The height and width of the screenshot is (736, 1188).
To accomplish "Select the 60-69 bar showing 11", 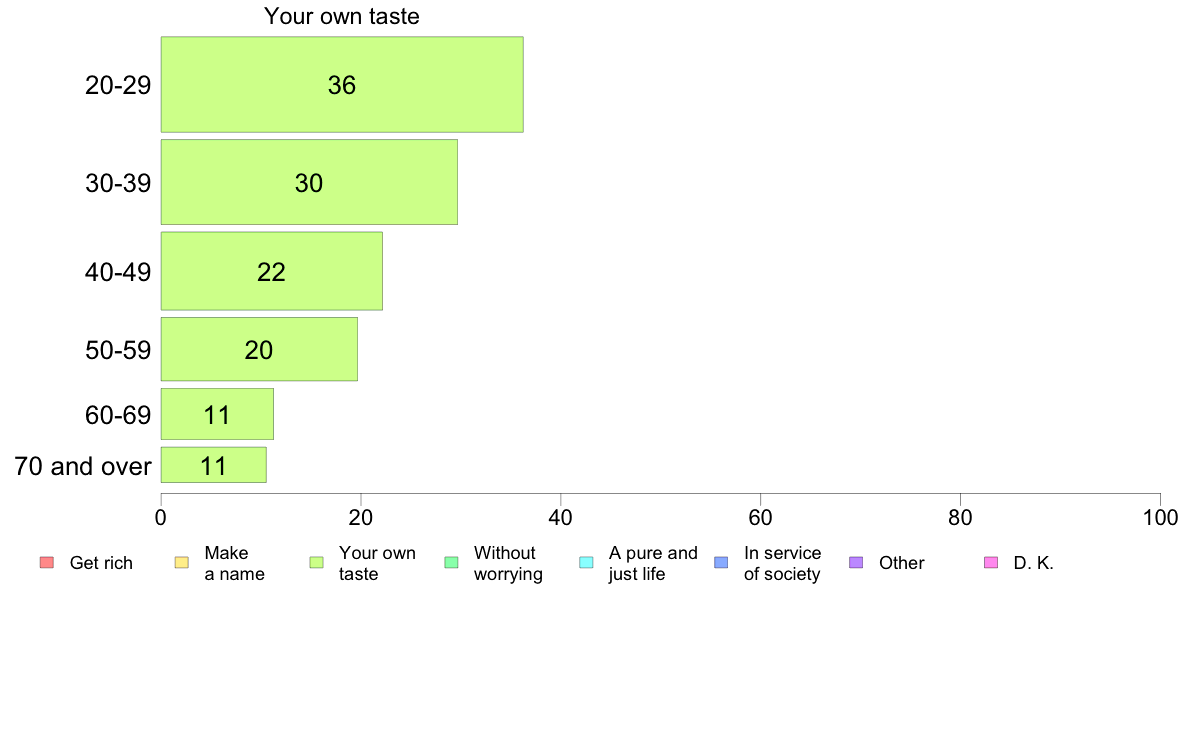I will pos(217,414).
